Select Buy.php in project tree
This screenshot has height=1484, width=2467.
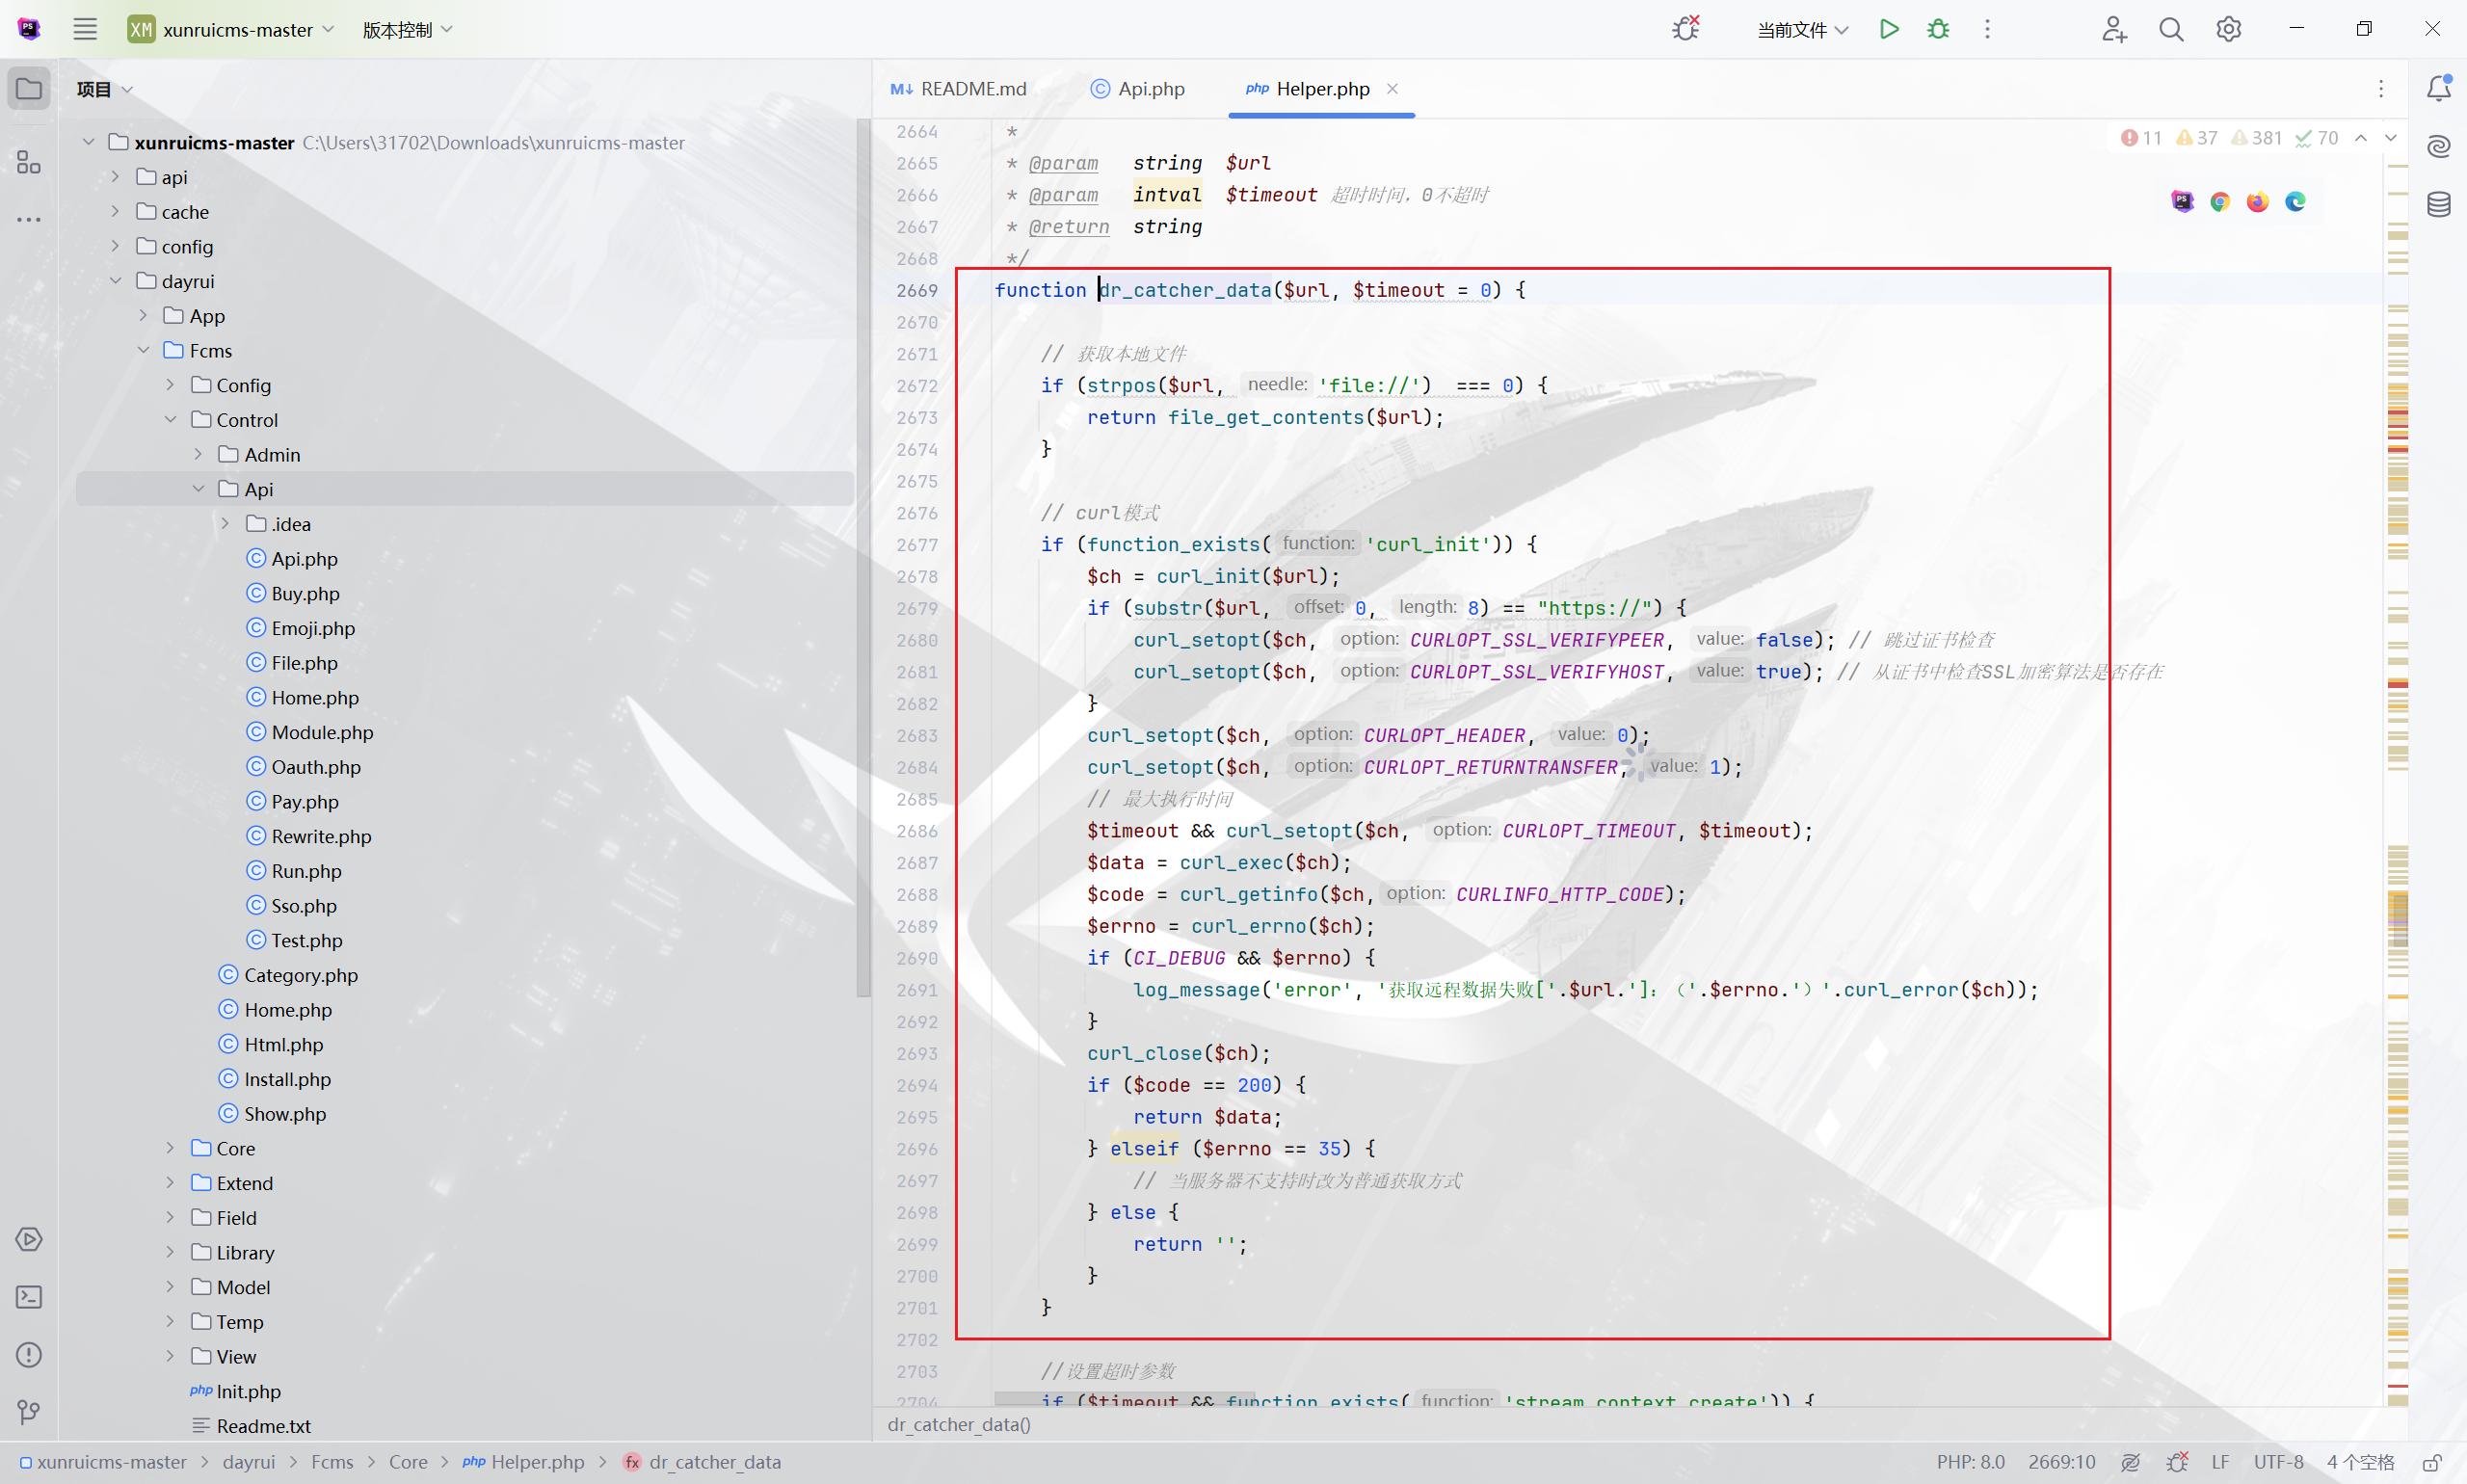(305, 593)
